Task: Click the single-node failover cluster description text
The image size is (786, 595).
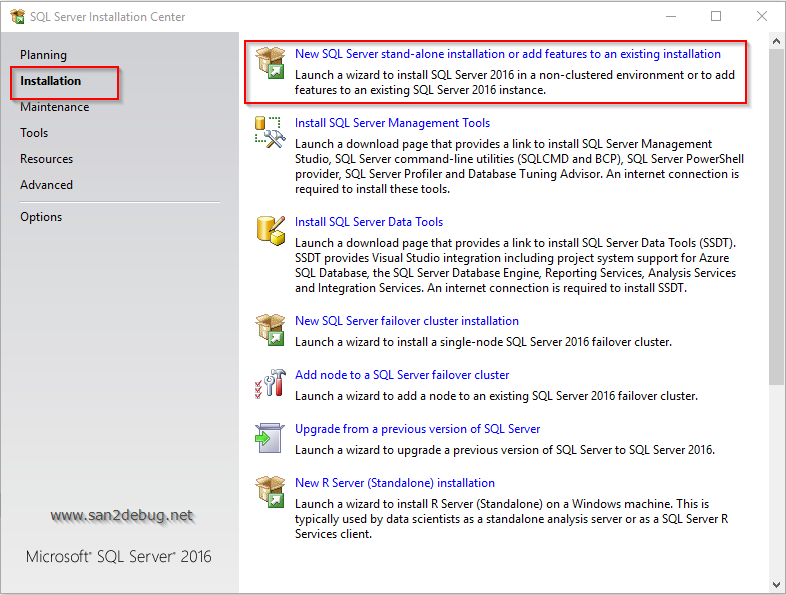Action: 483,342
